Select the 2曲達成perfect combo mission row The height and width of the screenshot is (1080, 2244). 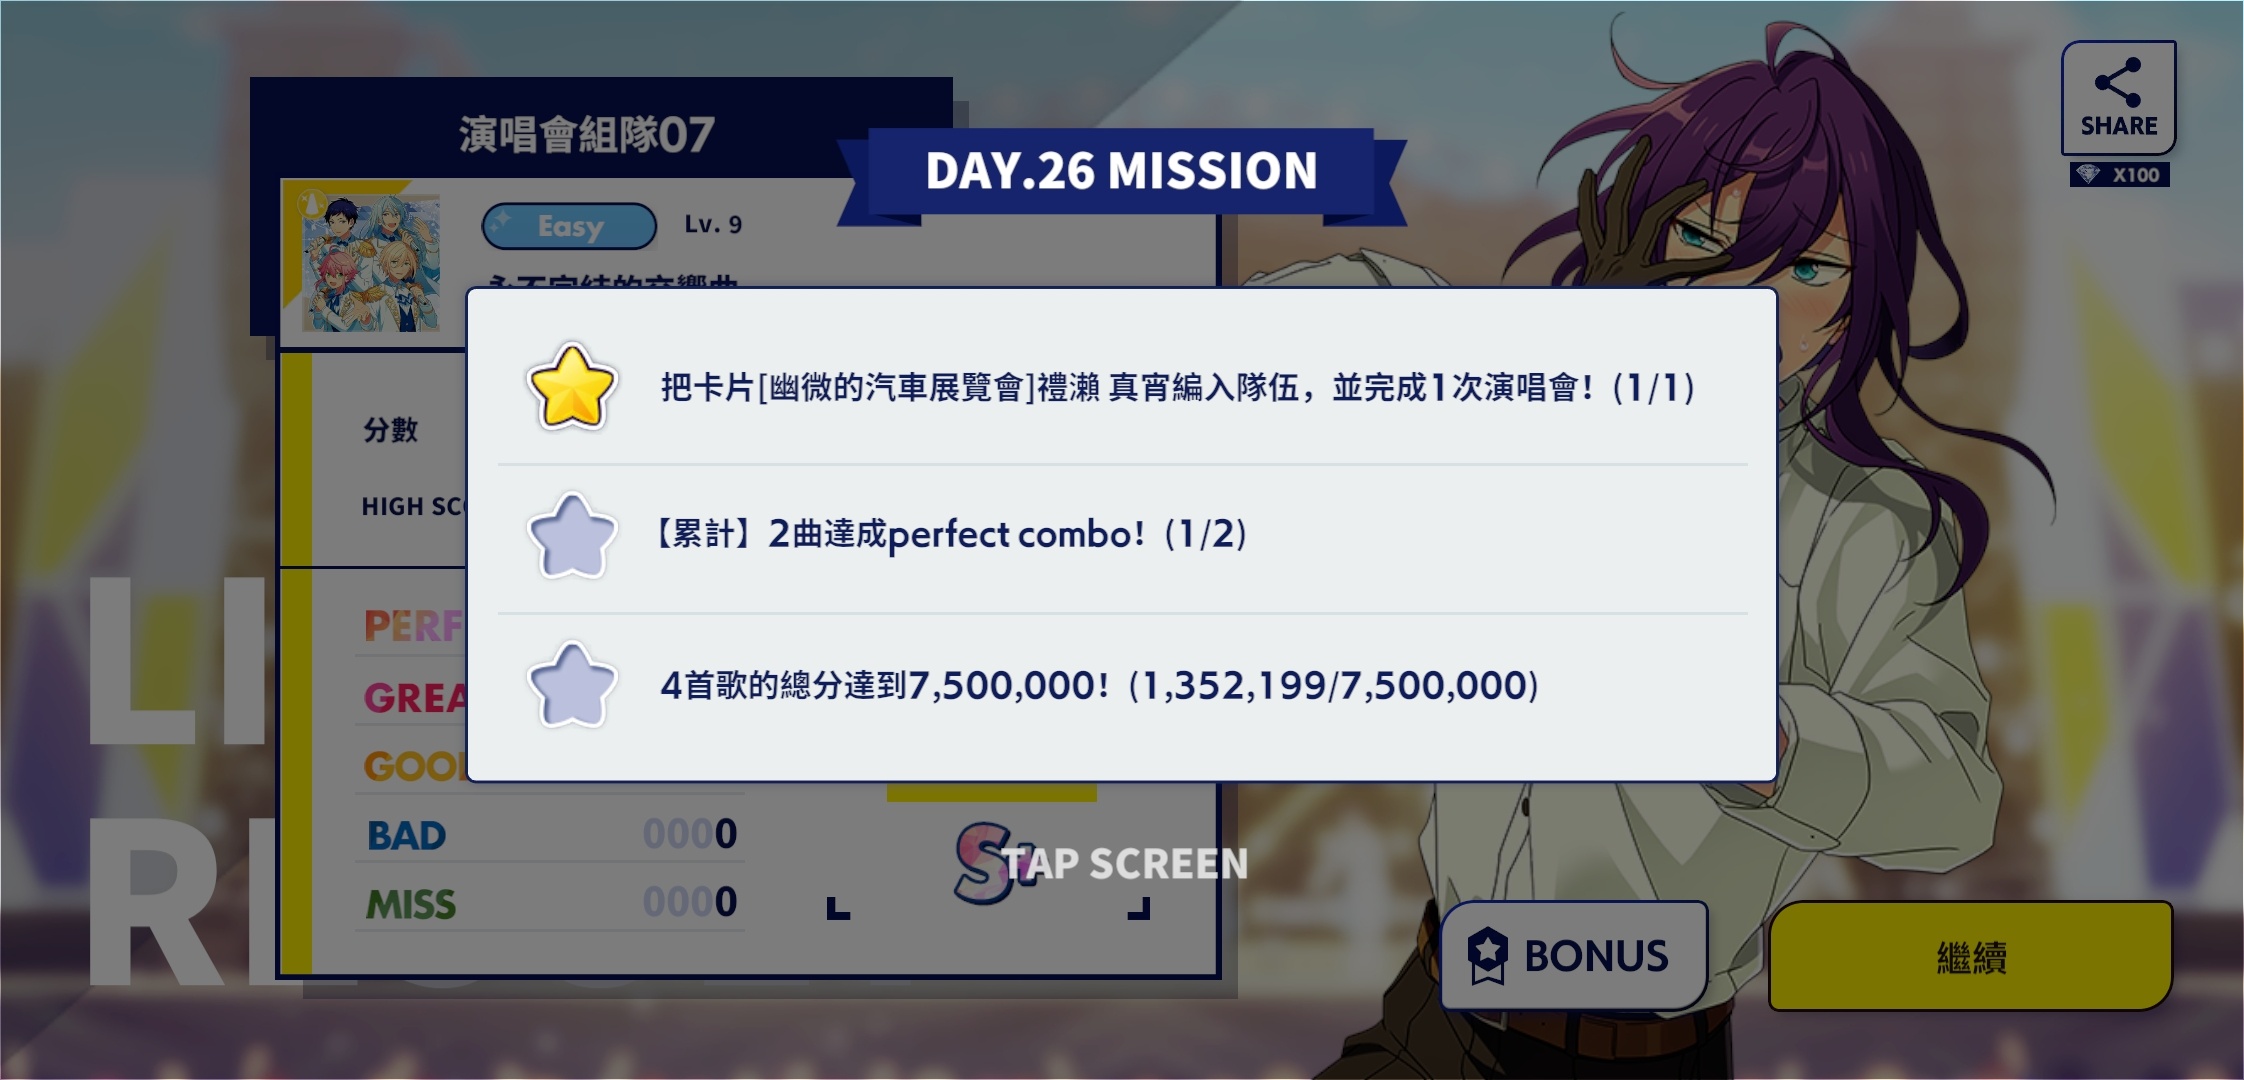coord(1122,536)
